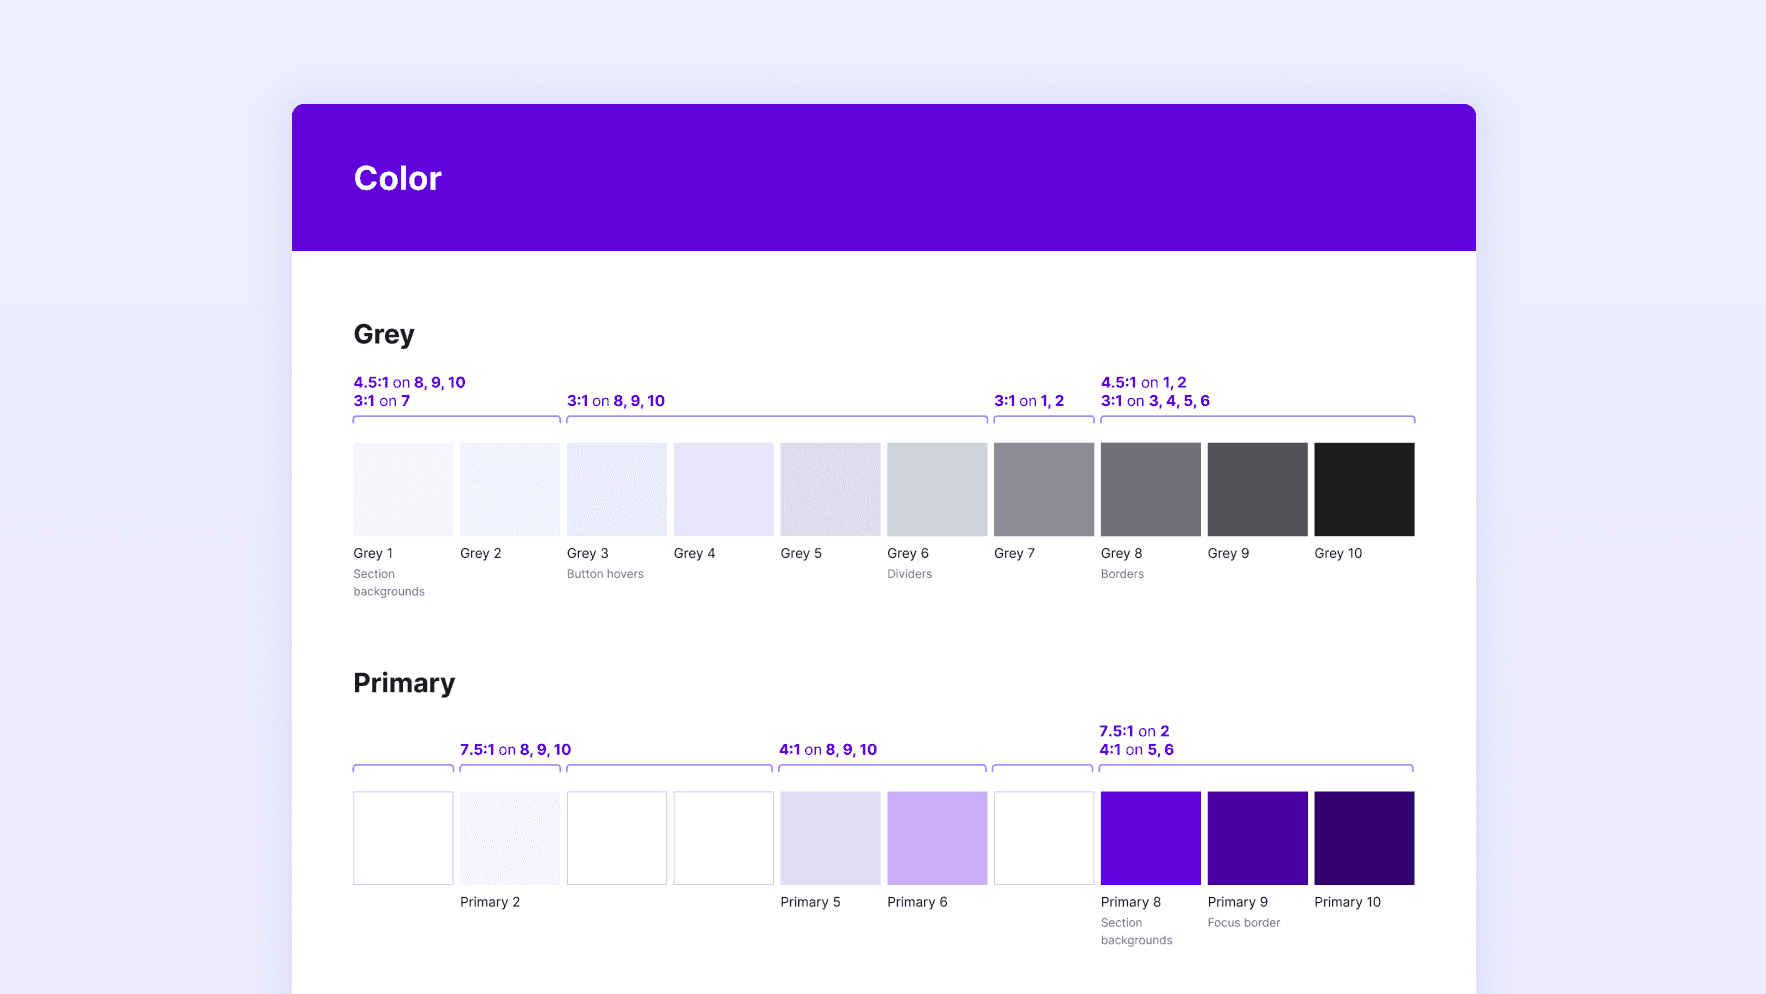This screenshot has height=994, width=1766.
Task: Click the '3:1 on 3, 4, 5, 6' contrast note
Action: (1155, 401)
